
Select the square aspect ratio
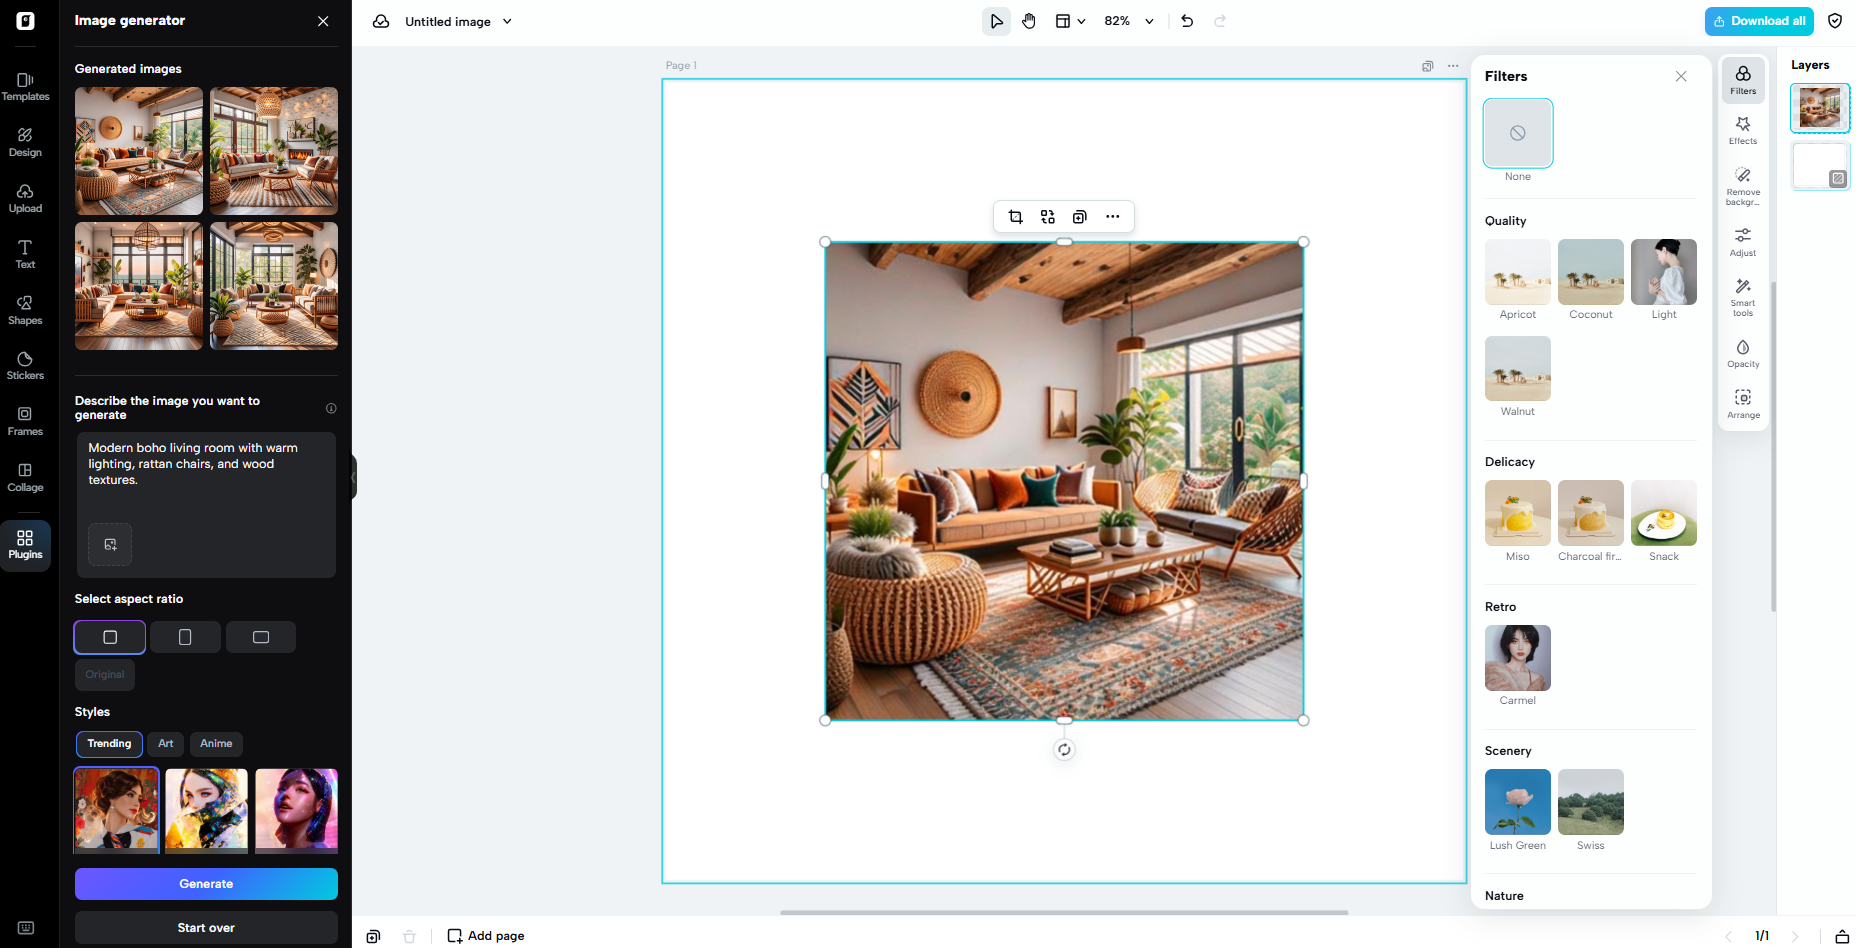point(110,637)
